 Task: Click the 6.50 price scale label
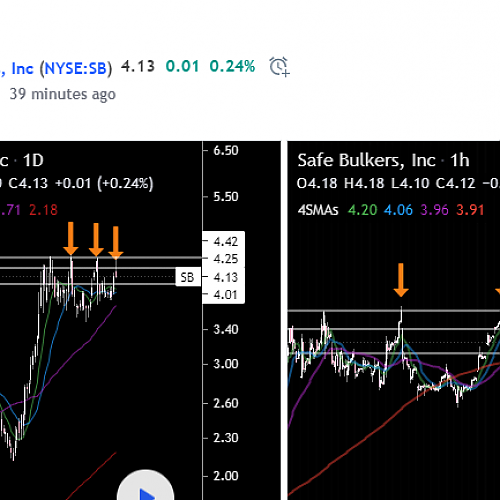click(x=226, y=151)
